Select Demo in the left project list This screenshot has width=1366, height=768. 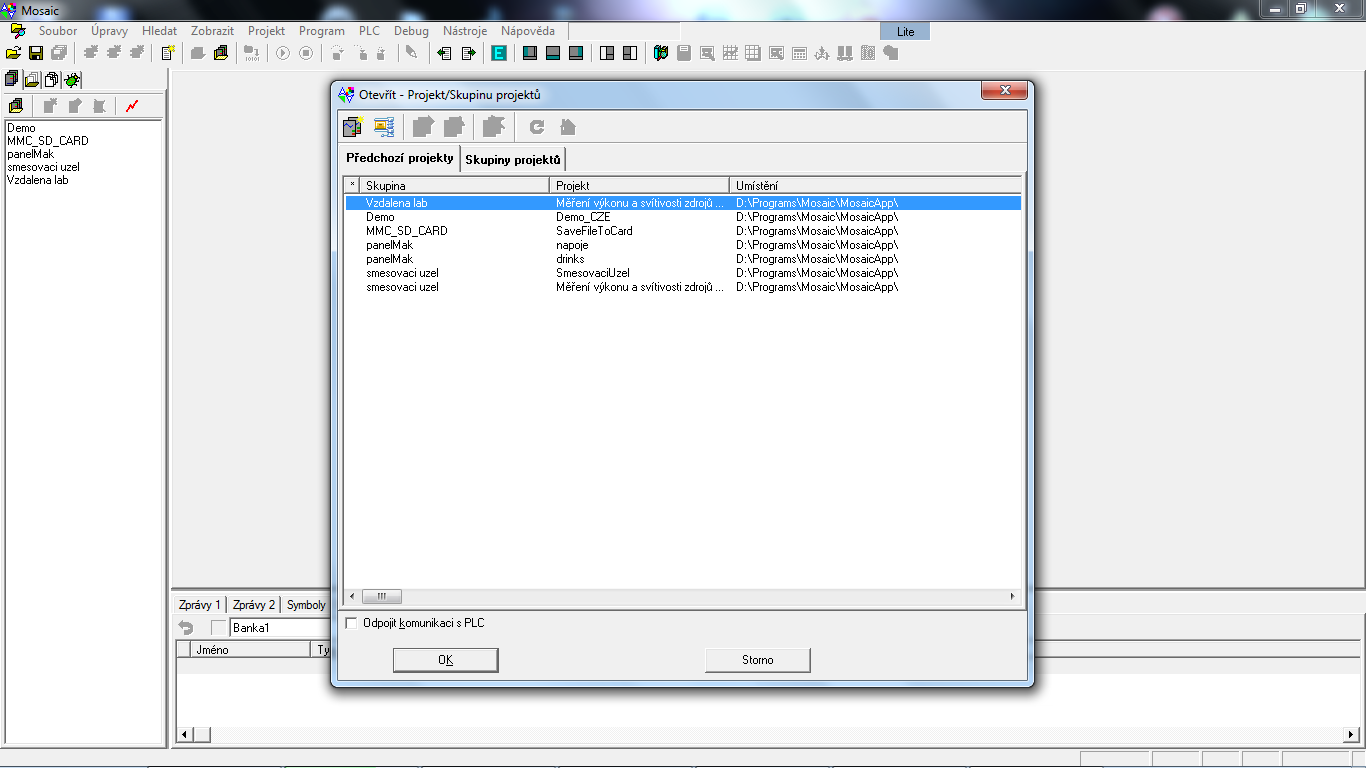(21, 128)
